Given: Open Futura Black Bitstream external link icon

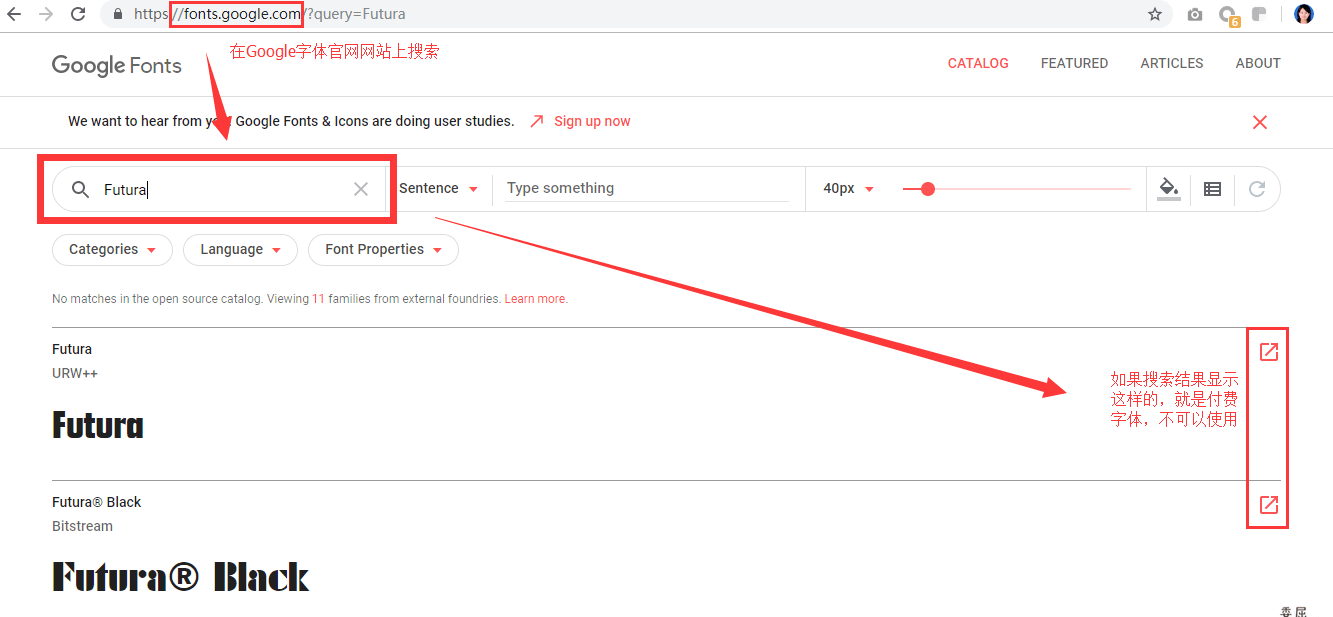Looking at the screenshot, I should point(1268,505).
